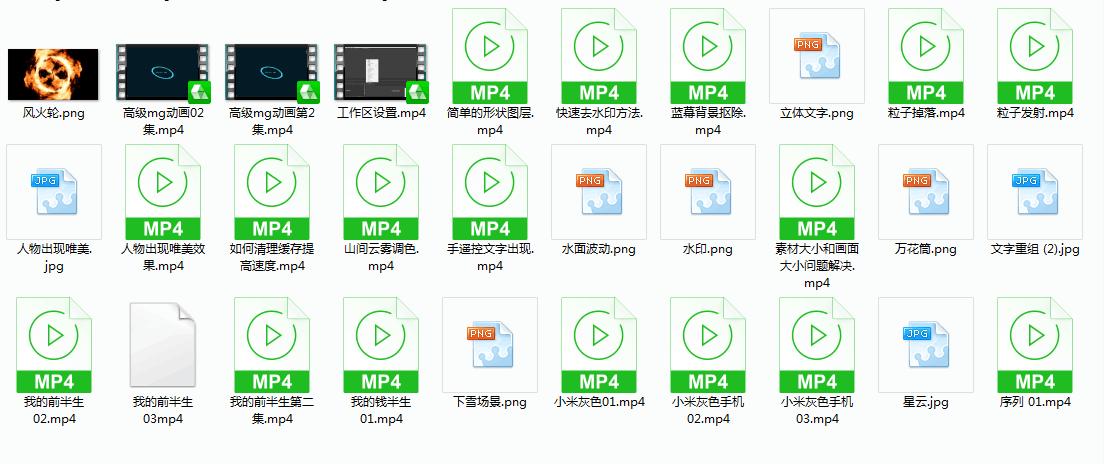Click the file name 人物出现唯美.jpg
The image size is (1104, 464).
pyautogui.click(x=54, y=258)
